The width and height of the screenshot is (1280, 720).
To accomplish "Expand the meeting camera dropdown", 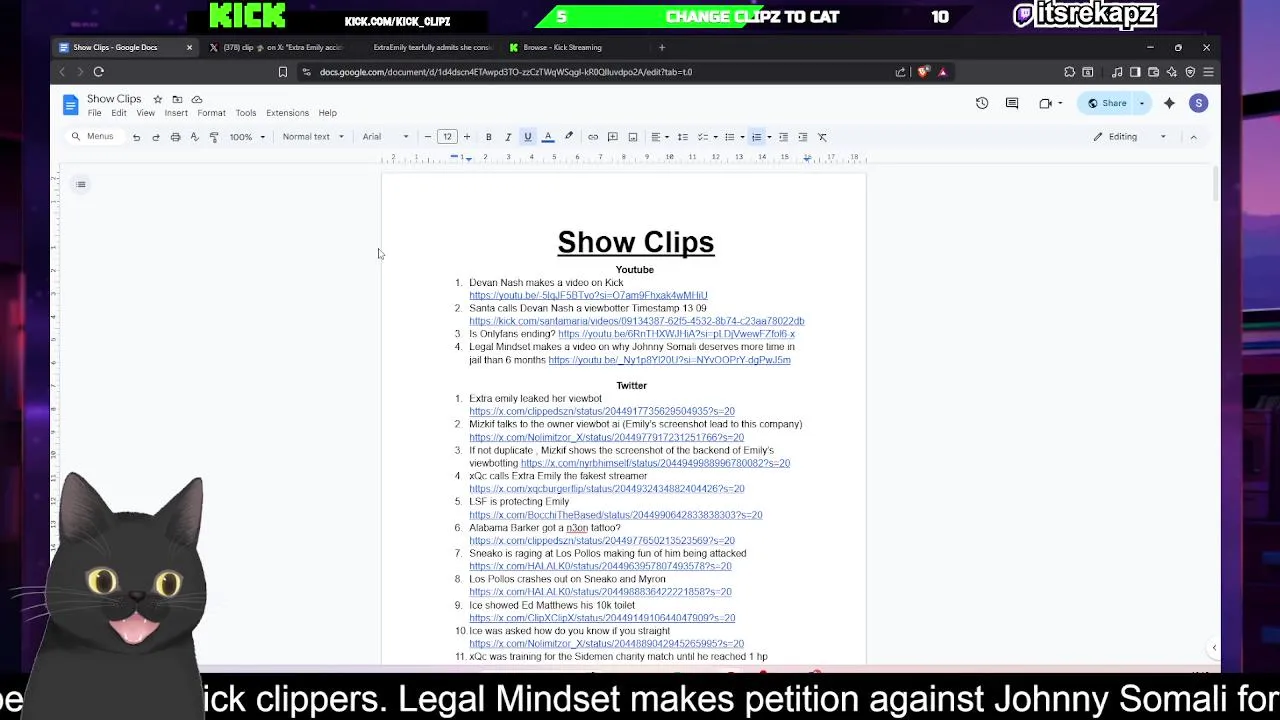I will coord(1059,103).
